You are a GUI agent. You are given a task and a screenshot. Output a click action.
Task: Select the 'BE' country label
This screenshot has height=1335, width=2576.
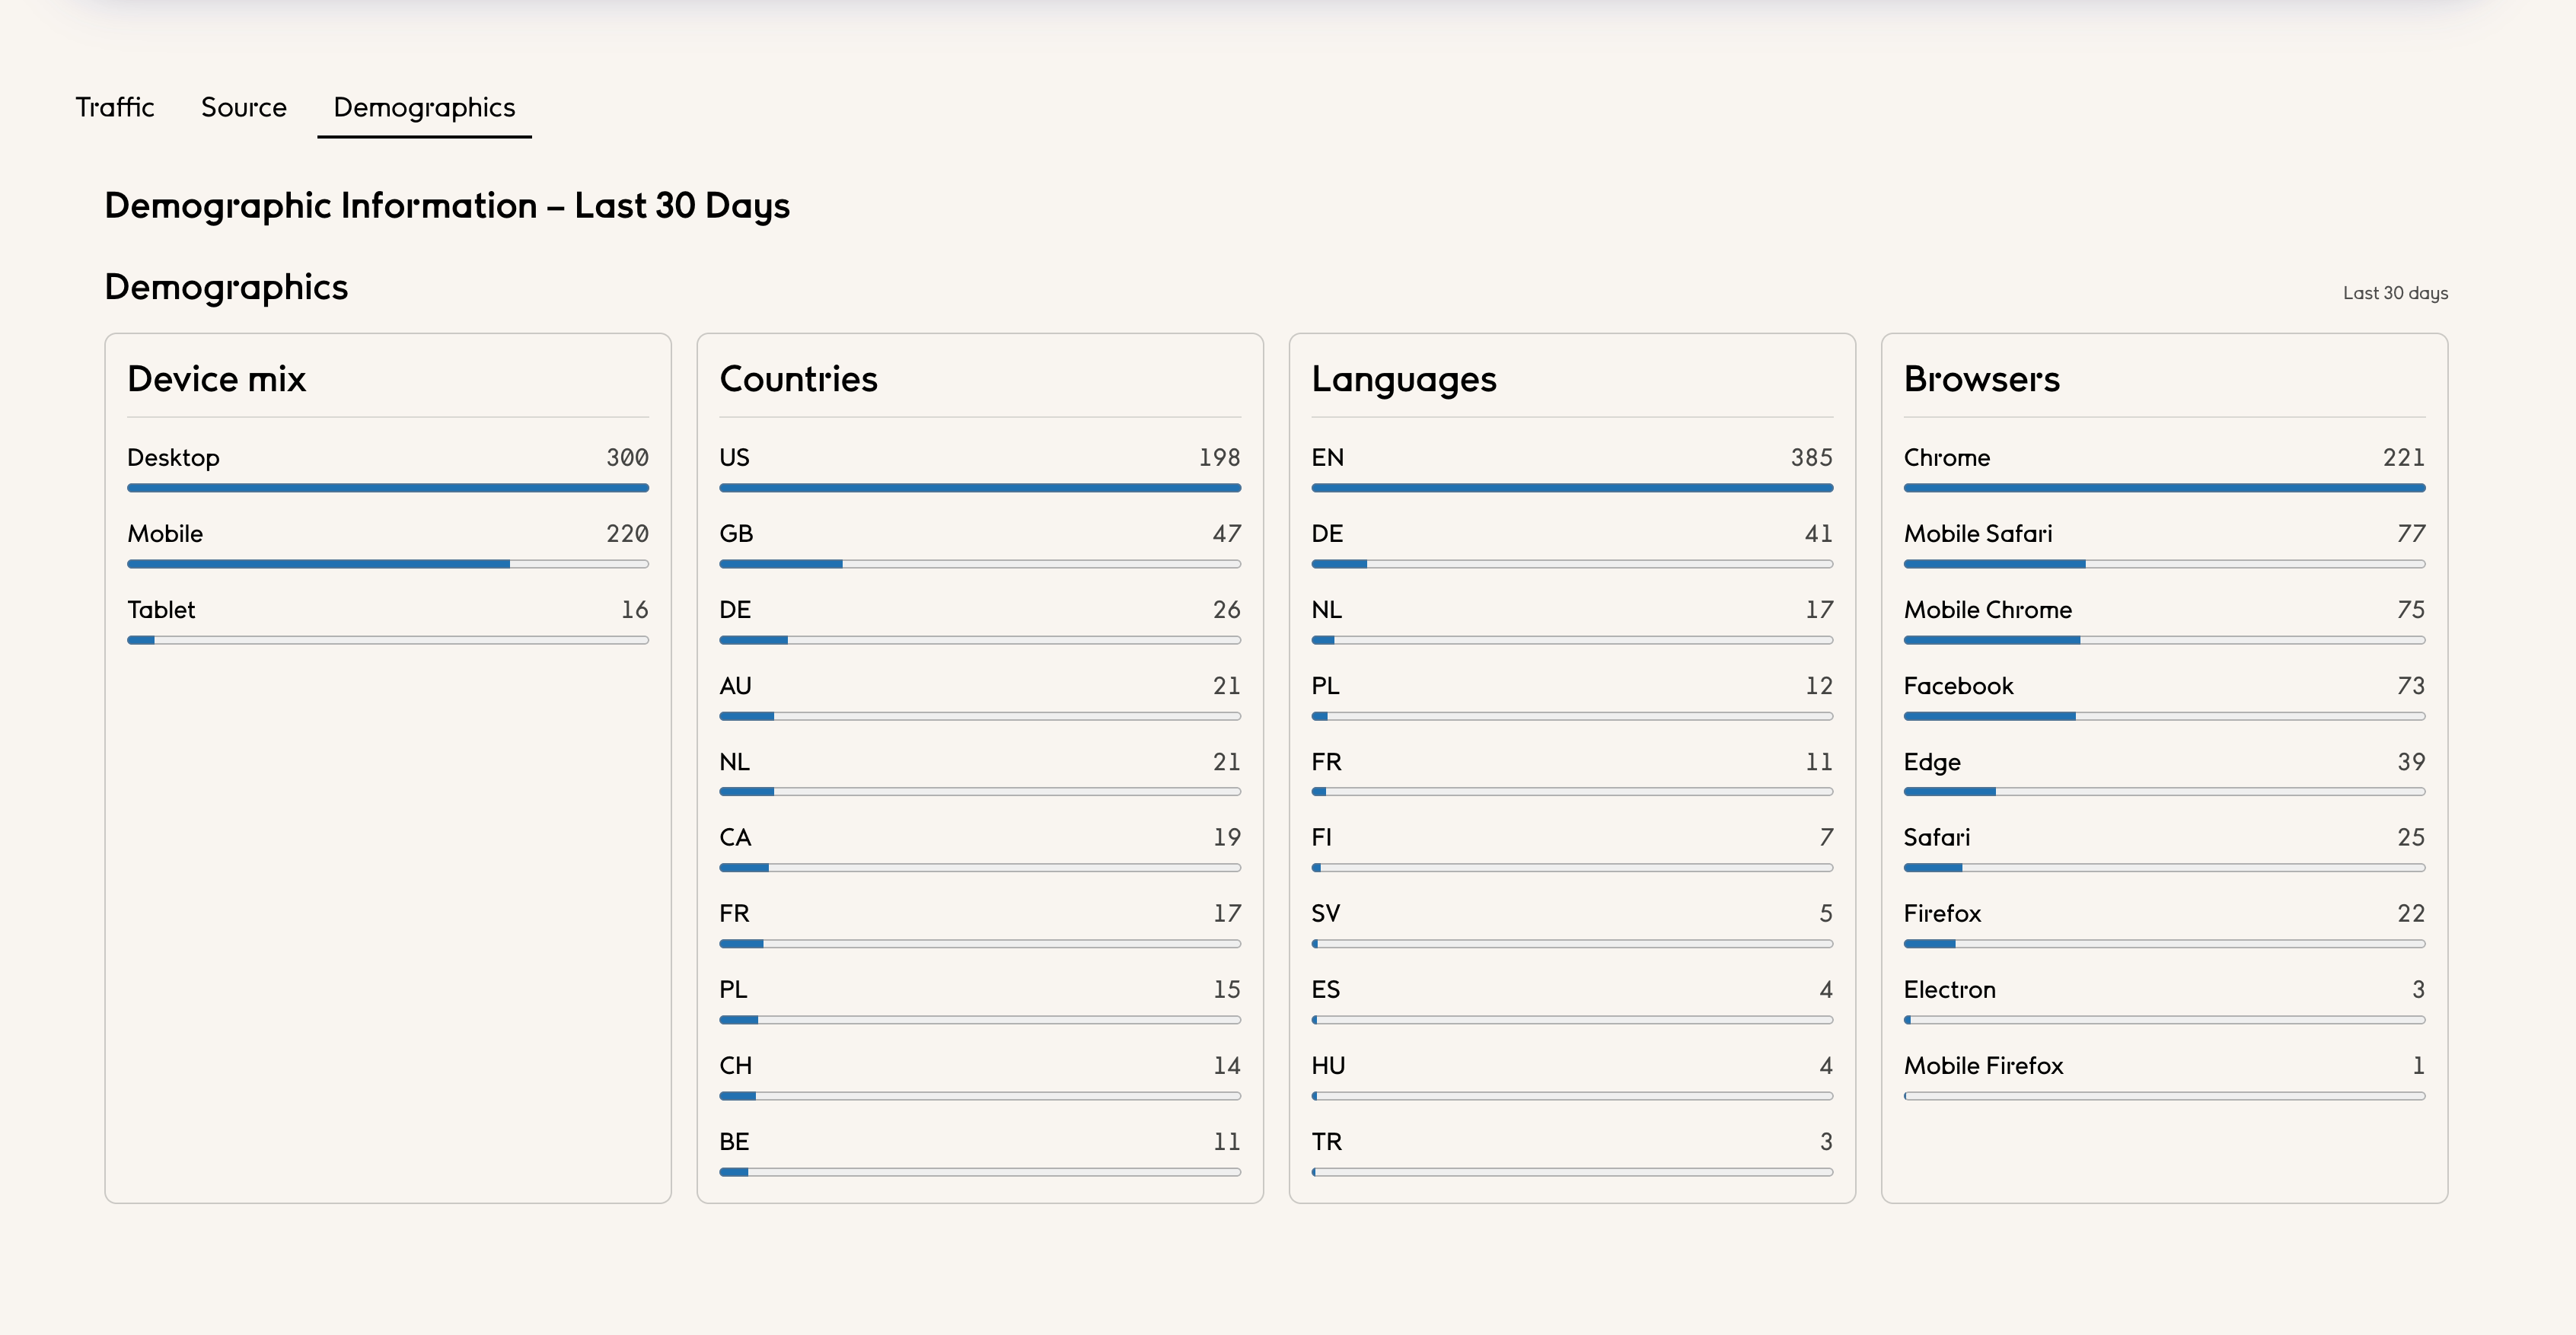pos(734,1141)
